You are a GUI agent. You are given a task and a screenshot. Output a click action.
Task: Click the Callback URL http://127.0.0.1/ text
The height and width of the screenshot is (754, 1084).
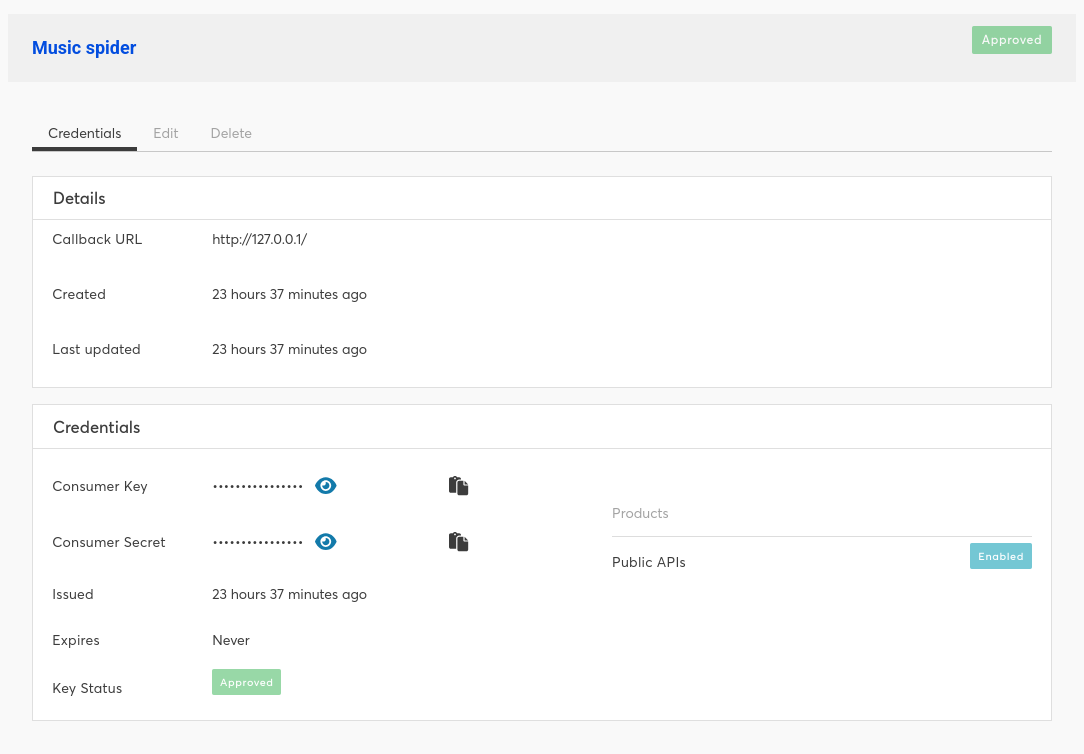(259, 239)
